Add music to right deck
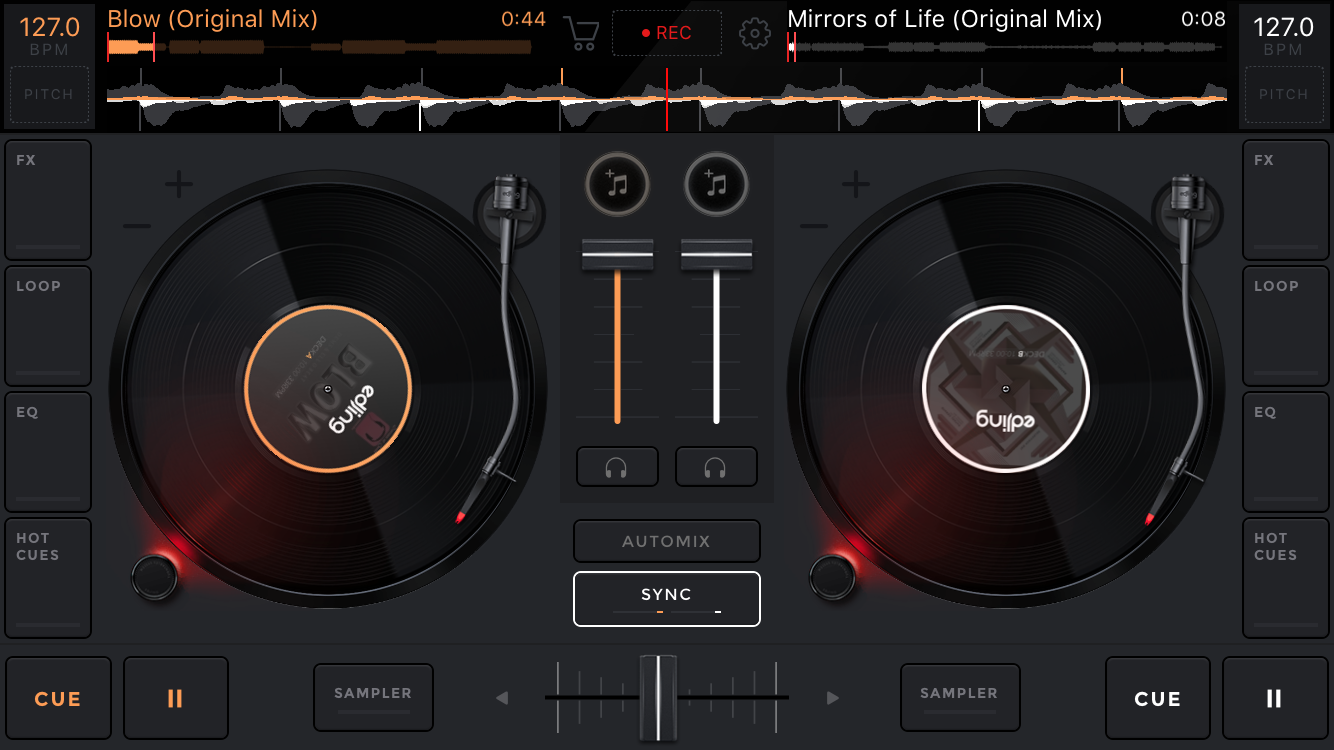Image resolution: width=1334 pixels, height=750 pixels. pos(716,185)
